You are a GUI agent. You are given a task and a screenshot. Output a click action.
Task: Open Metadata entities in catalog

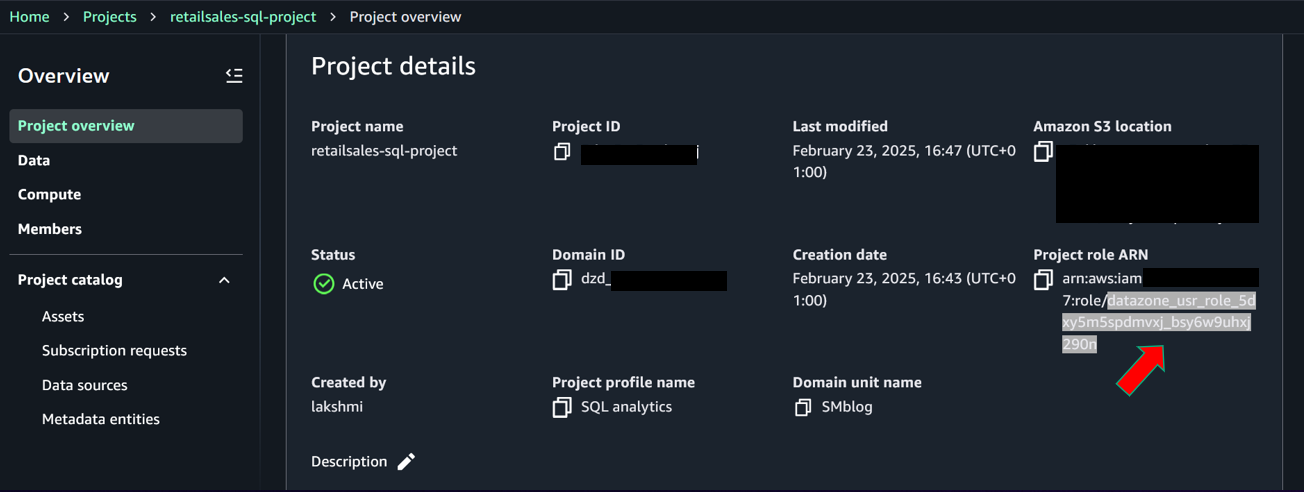click(100, 420)
